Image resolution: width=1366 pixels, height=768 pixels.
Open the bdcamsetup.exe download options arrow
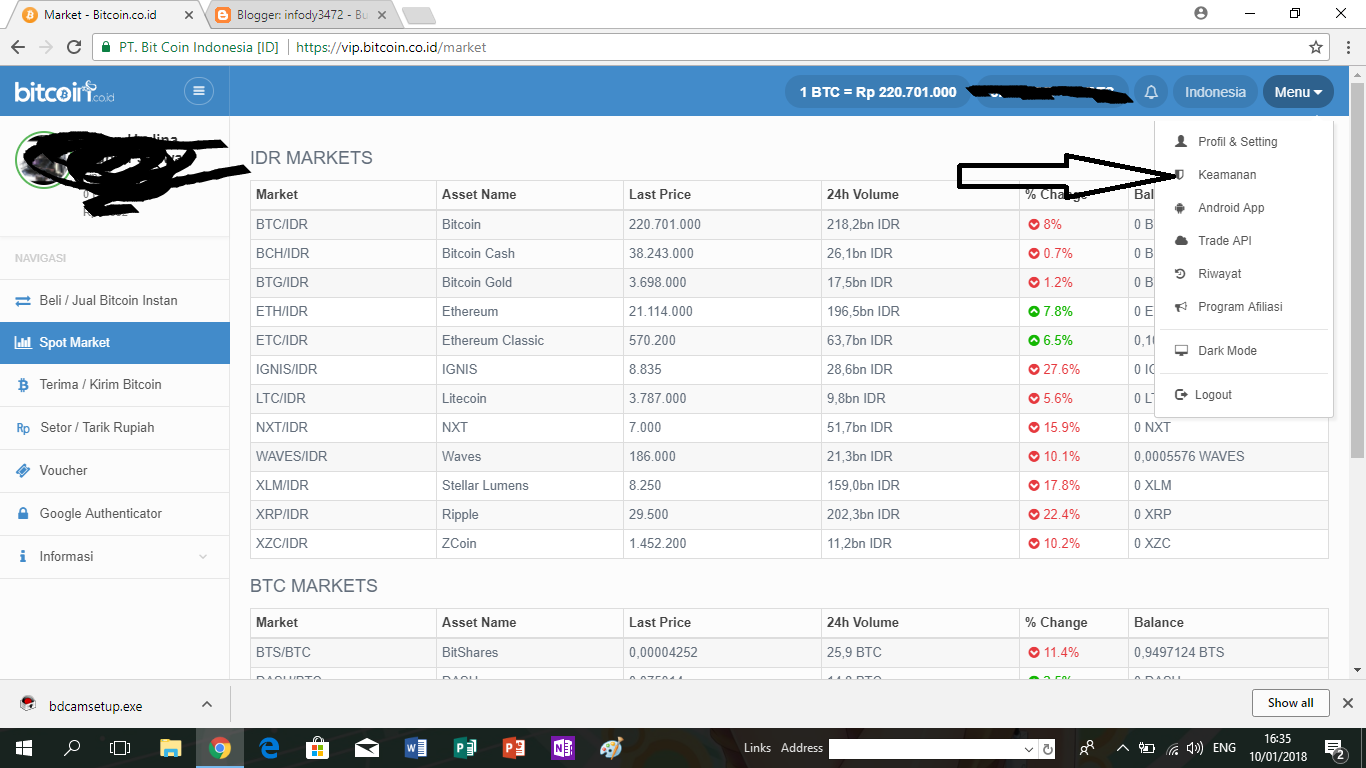(x=207, y=704)
